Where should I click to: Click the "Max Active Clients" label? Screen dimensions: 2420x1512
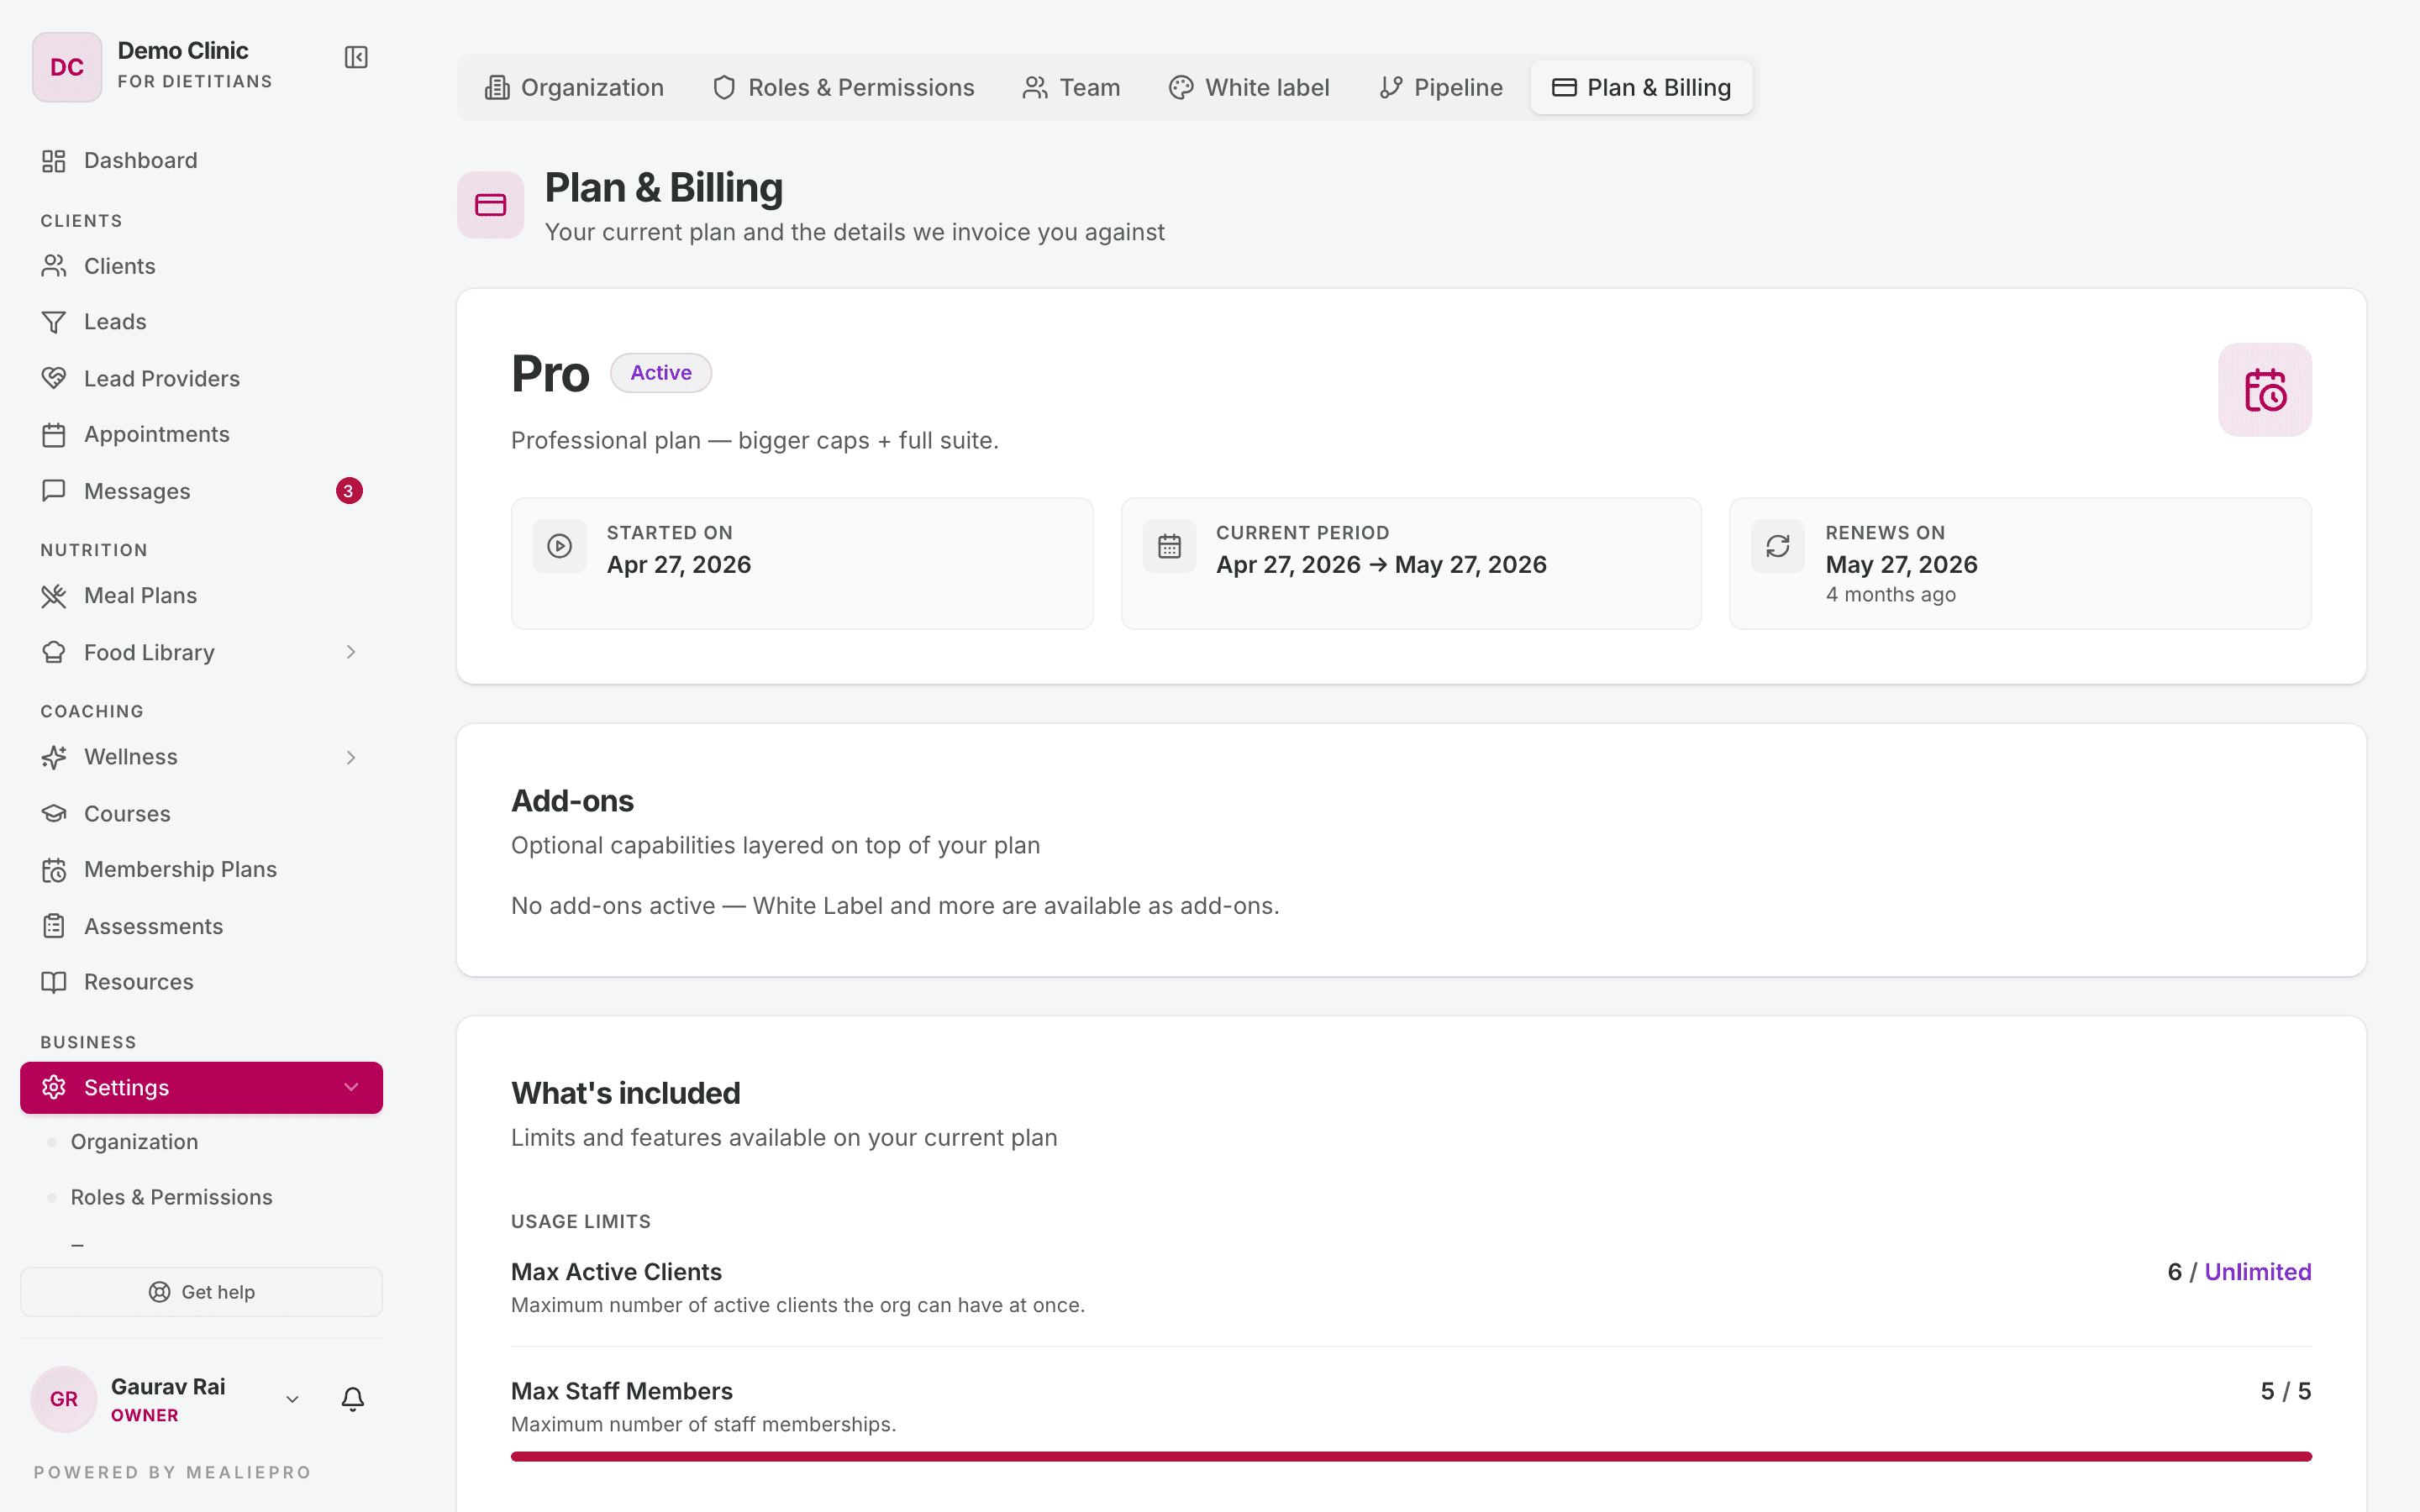tap(616, 1272)
